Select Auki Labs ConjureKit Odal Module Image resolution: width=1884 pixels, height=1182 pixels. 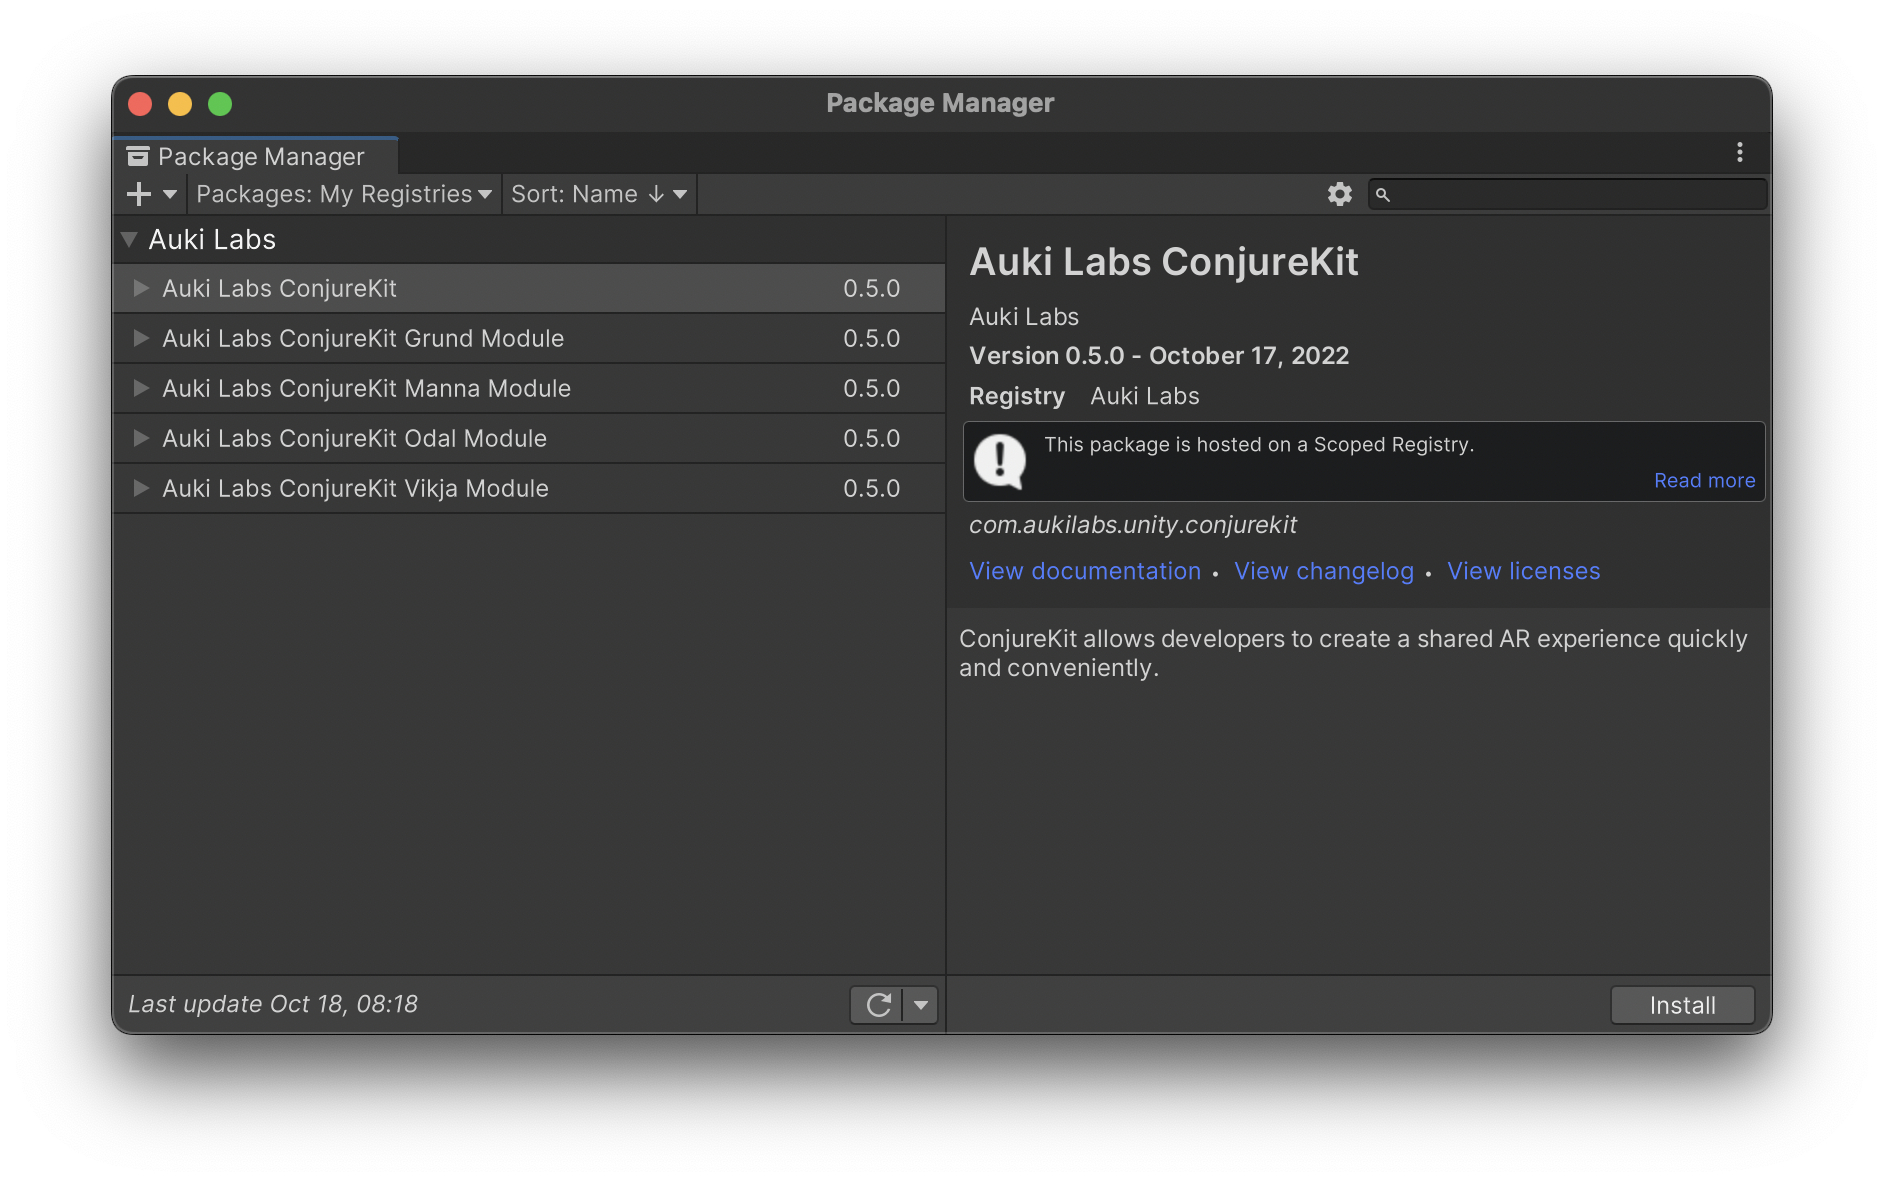coord(529,438)
